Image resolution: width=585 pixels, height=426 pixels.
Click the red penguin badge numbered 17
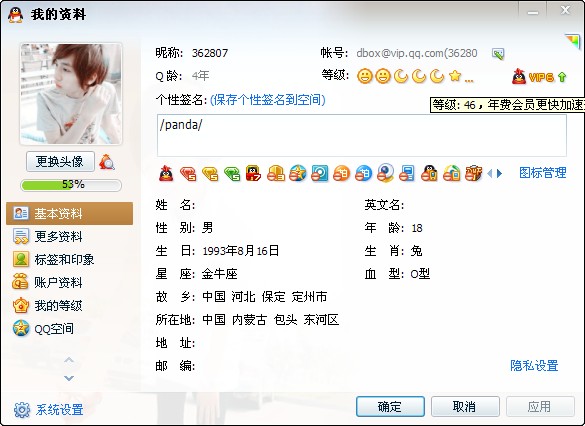(253, 173)
